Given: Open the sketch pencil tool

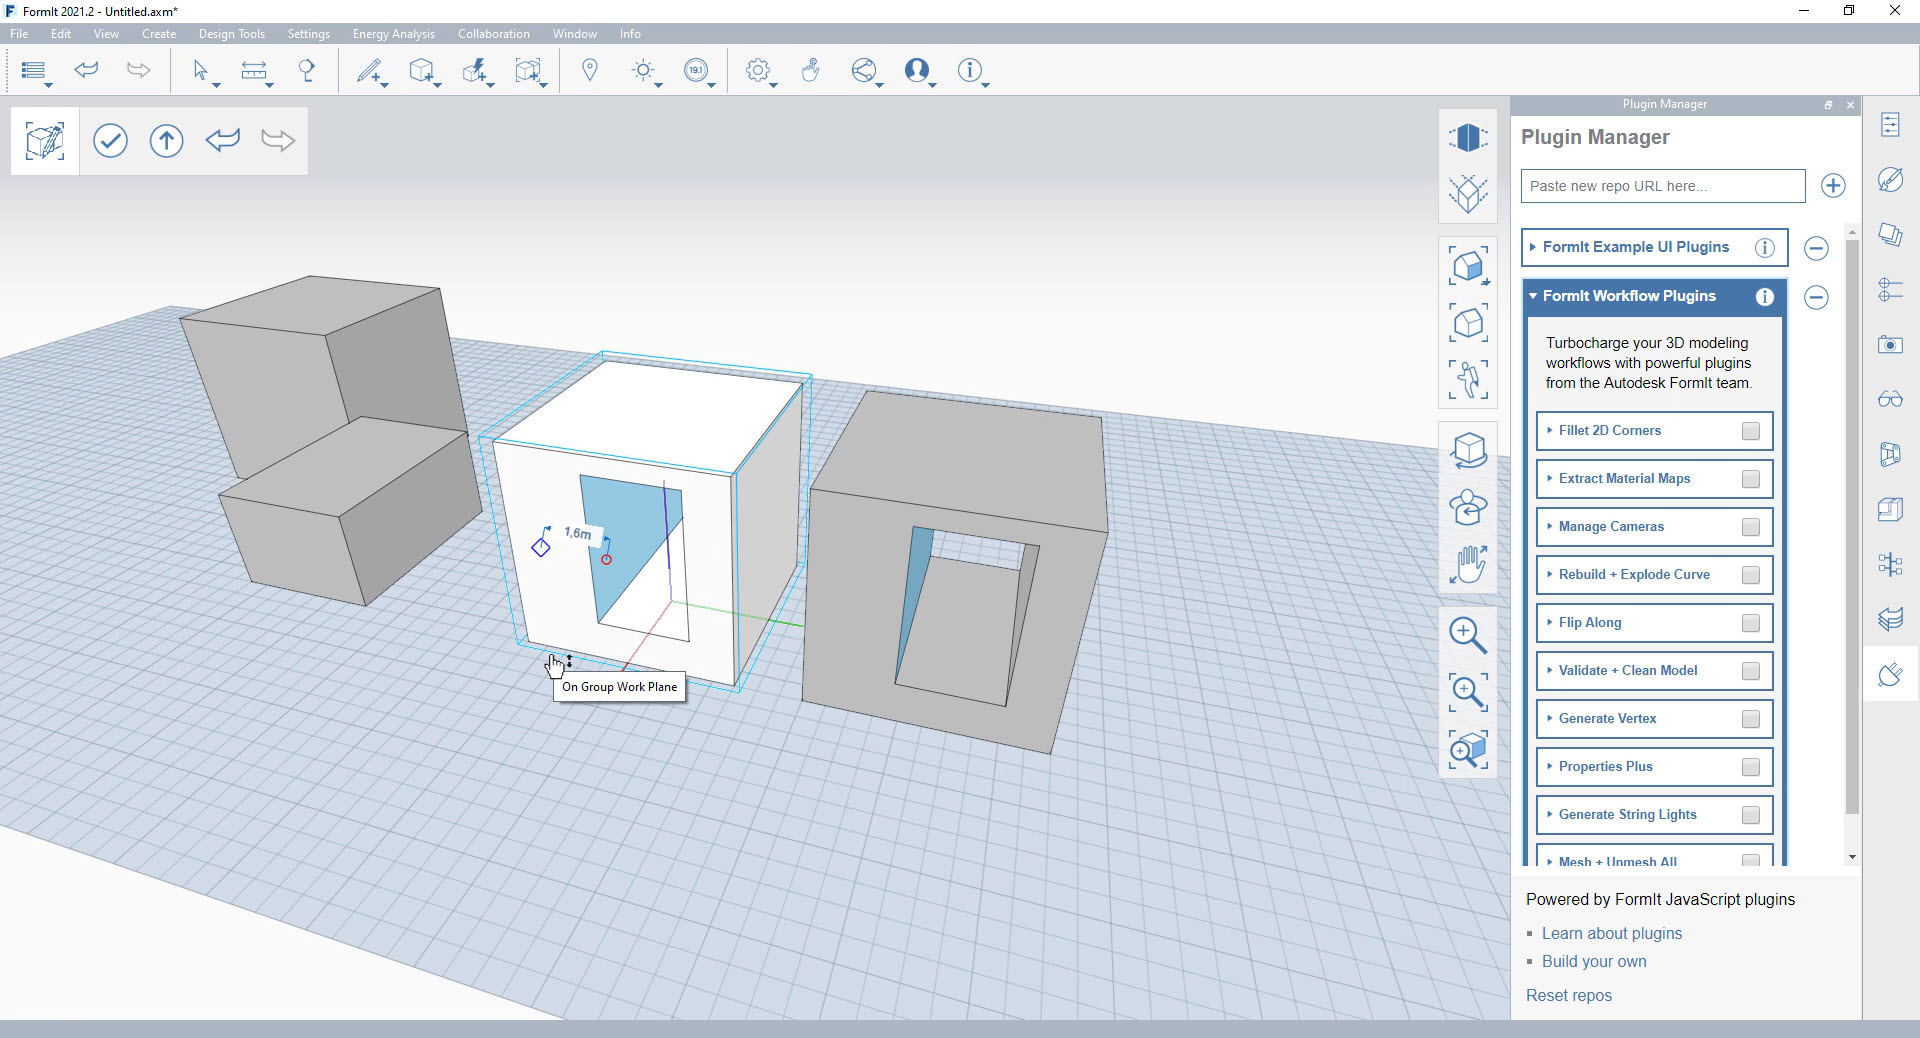Looking at the screenshot, I should (369, 70).
